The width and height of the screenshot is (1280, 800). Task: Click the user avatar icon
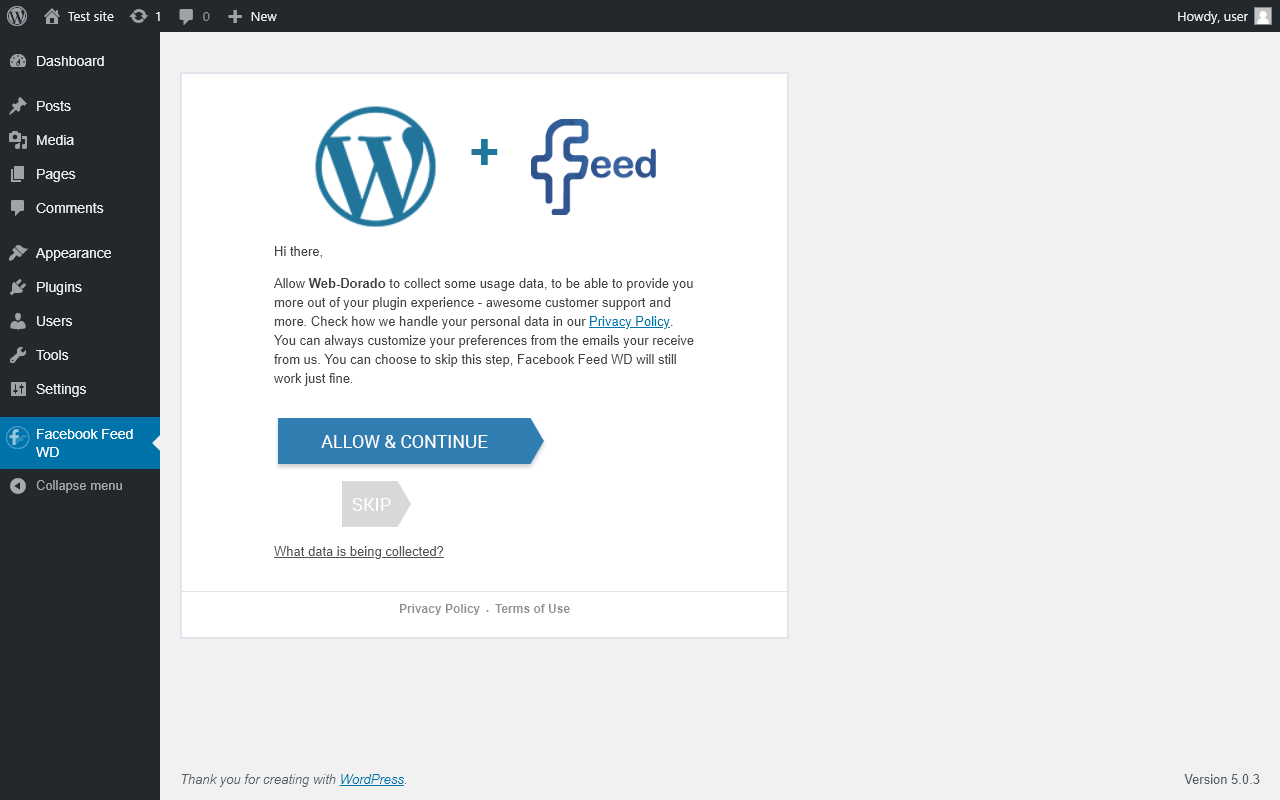pyautogui.click(x=1263, y=16)
